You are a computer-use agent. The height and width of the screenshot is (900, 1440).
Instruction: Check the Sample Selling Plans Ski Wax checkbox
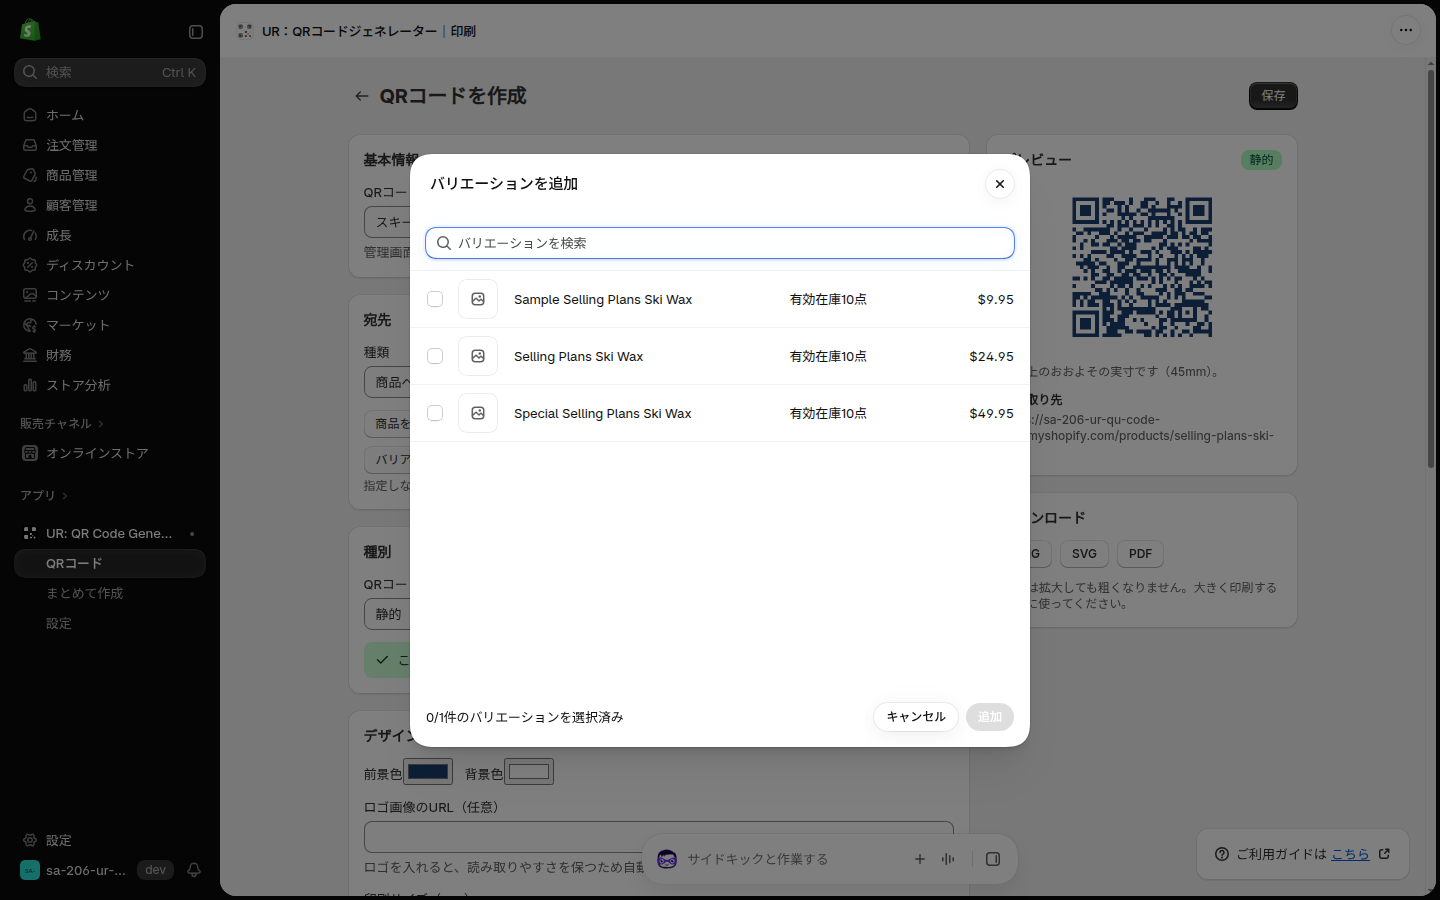[x=435, y=299]
